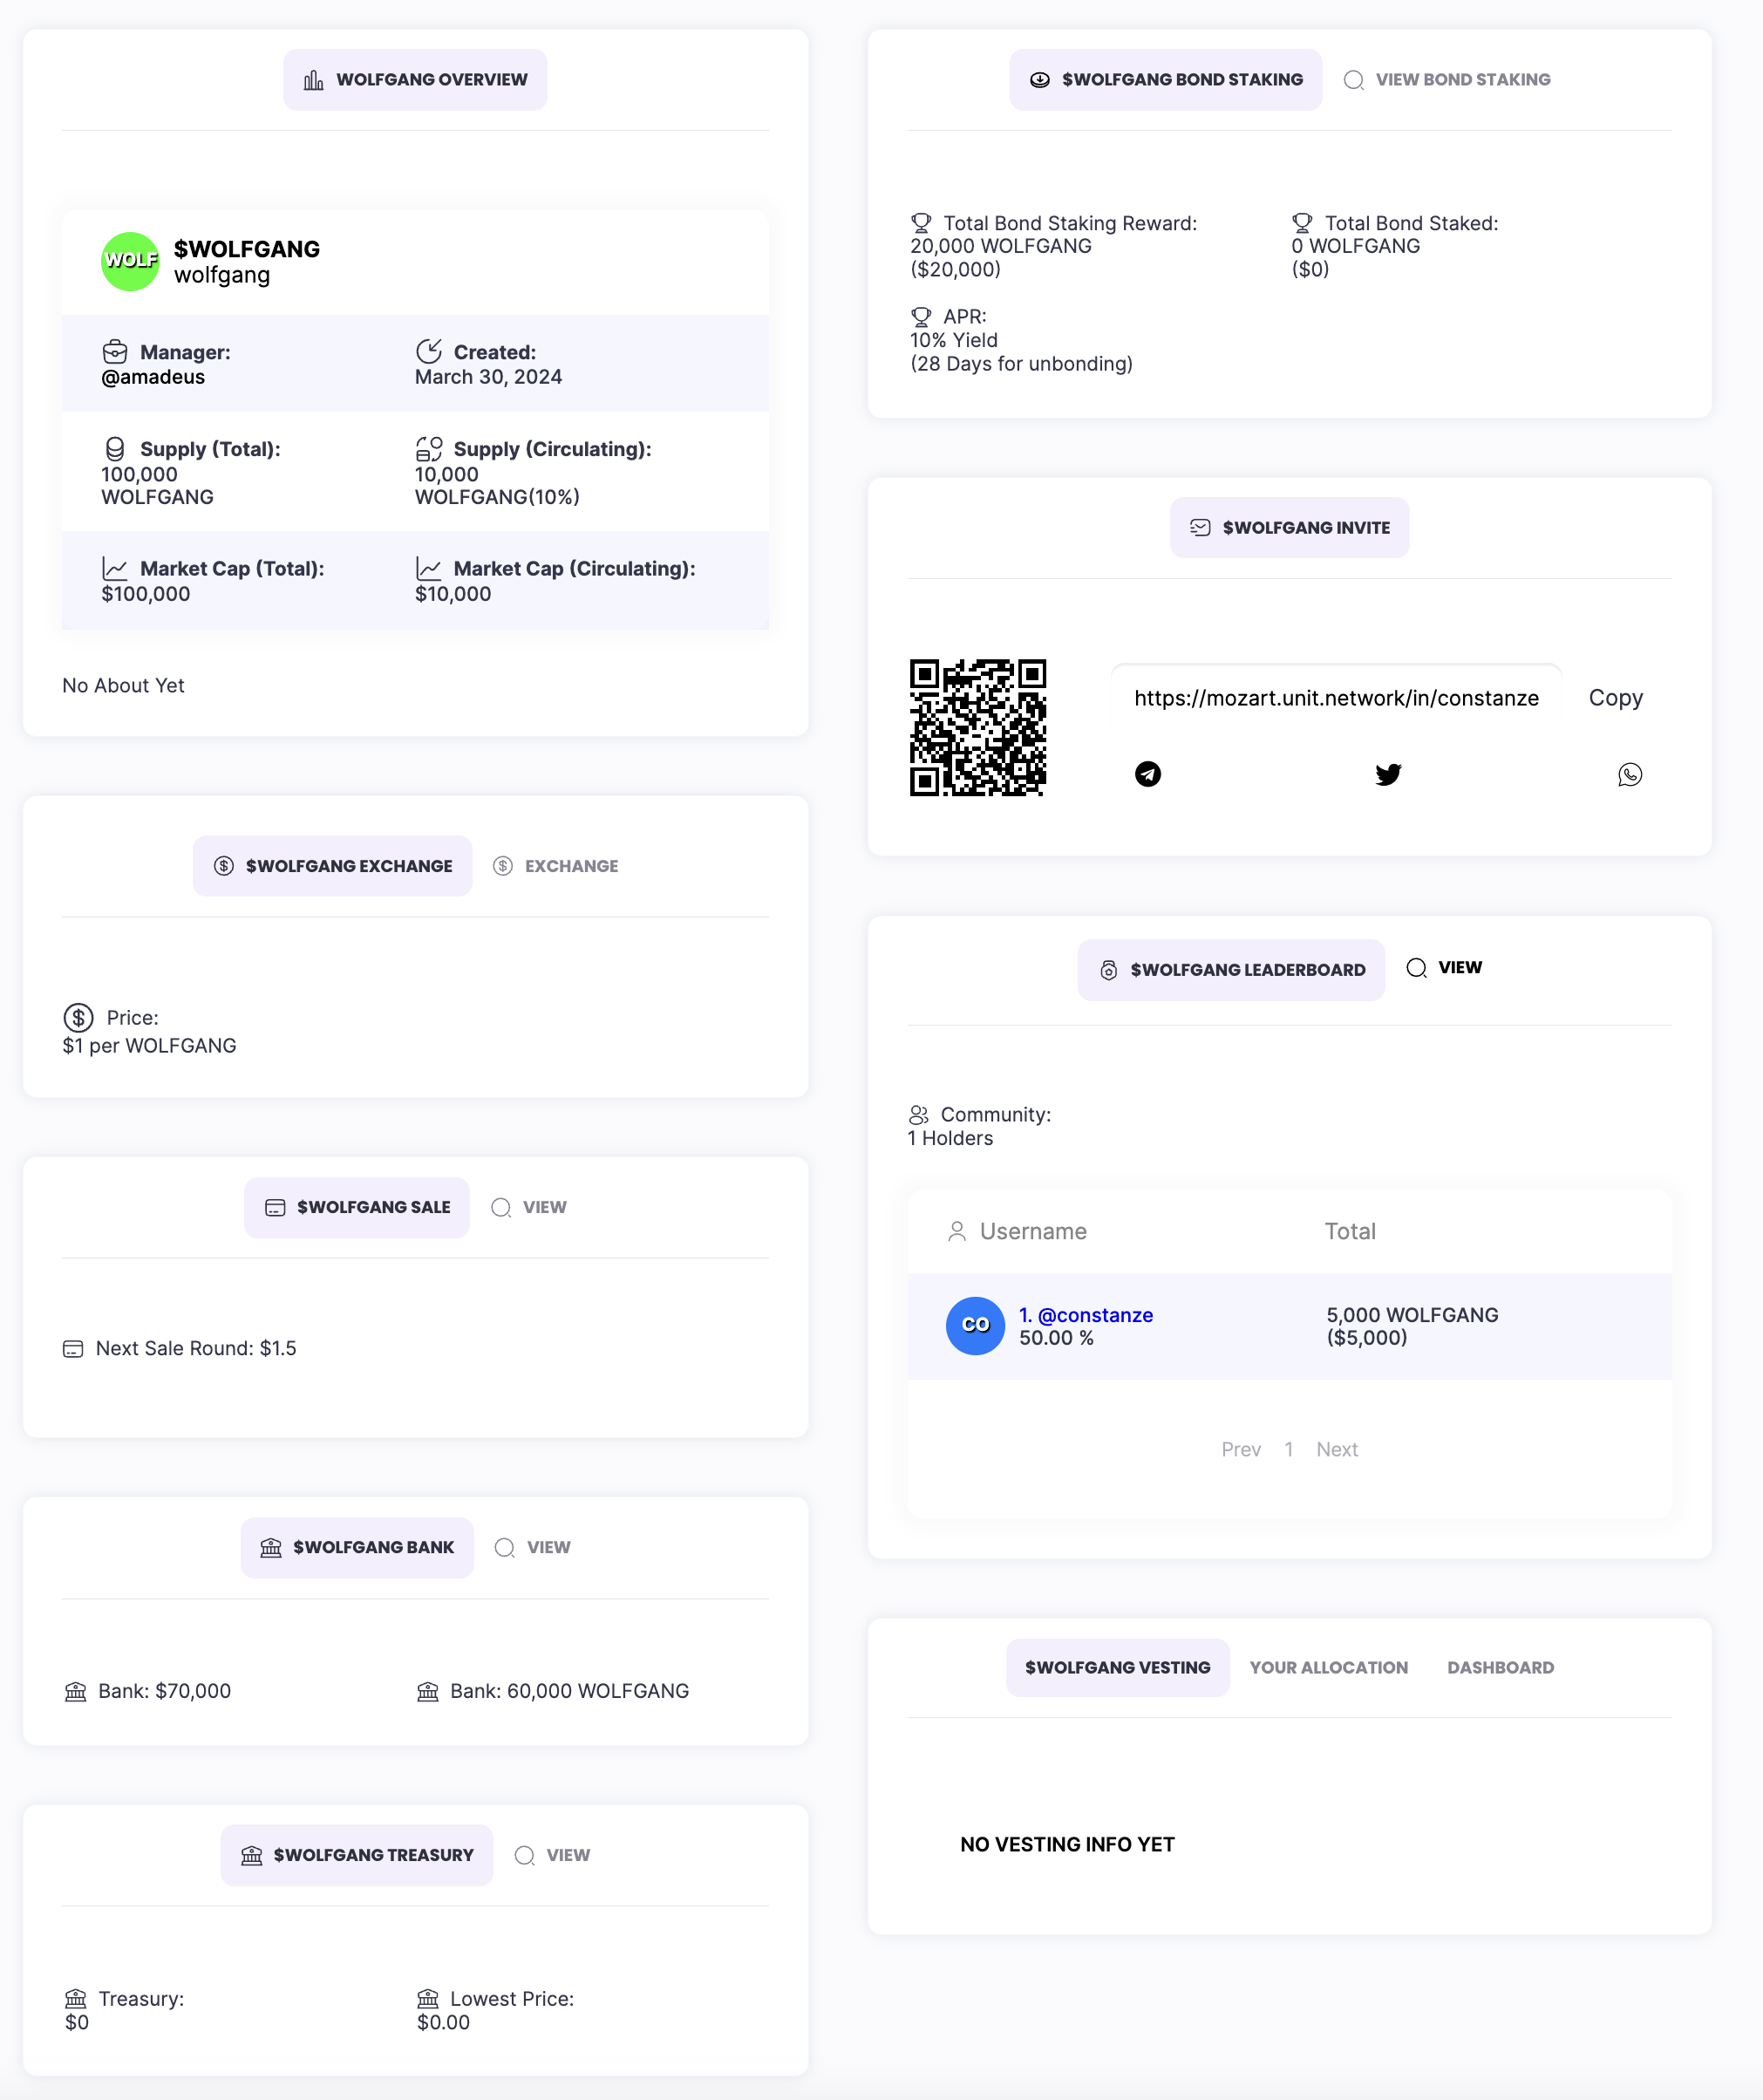
Task: Open the @constanze profile link
Action: click(x=1086, y=1315)
